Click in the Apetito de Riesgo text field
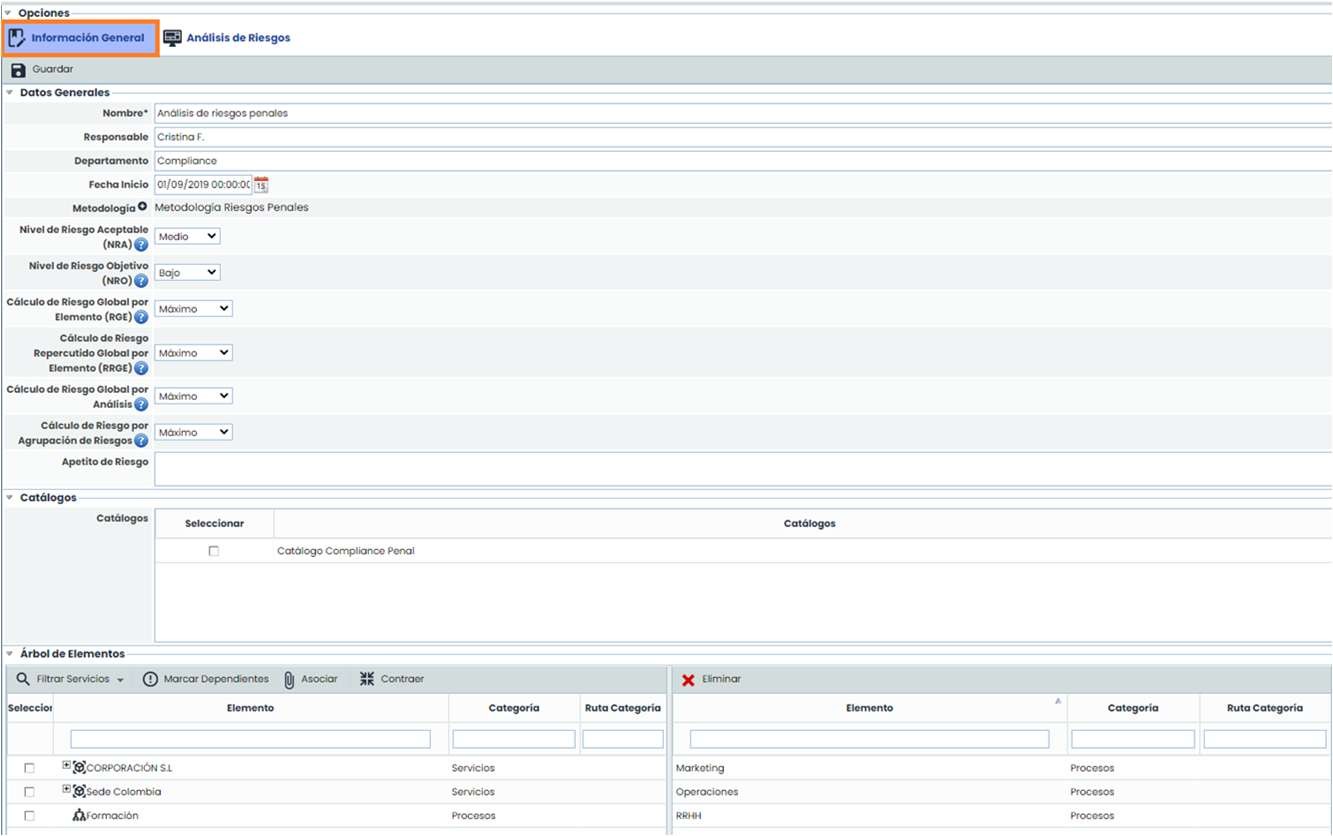The width and height of the screenshot is (1333, 836). (740, 470)
